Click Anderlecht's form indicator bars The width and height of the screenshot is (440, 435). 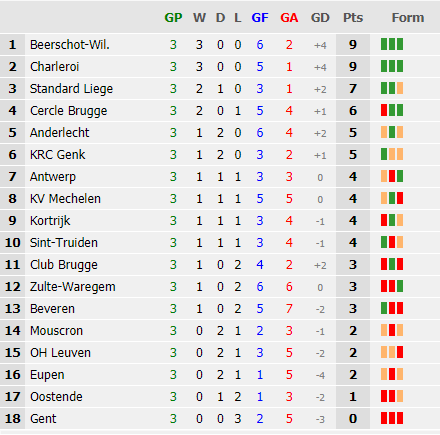tap(392, 132)
